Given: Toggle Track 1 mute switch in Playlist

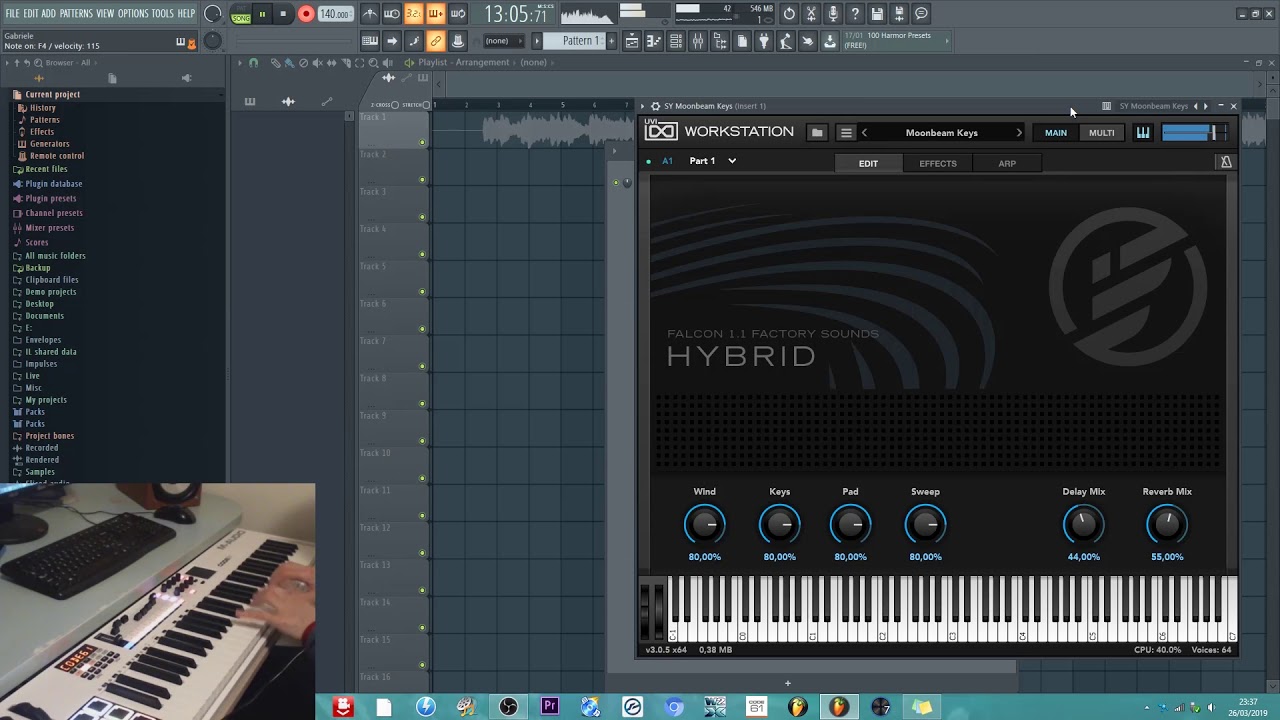Looking at the screenshot, I should 422,142.
